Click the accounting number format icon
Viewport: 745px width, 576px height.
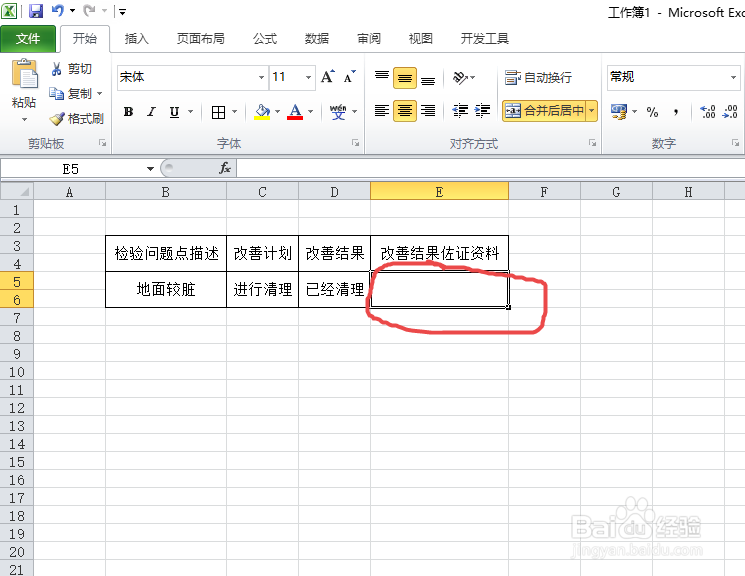(x=619, y=112)
